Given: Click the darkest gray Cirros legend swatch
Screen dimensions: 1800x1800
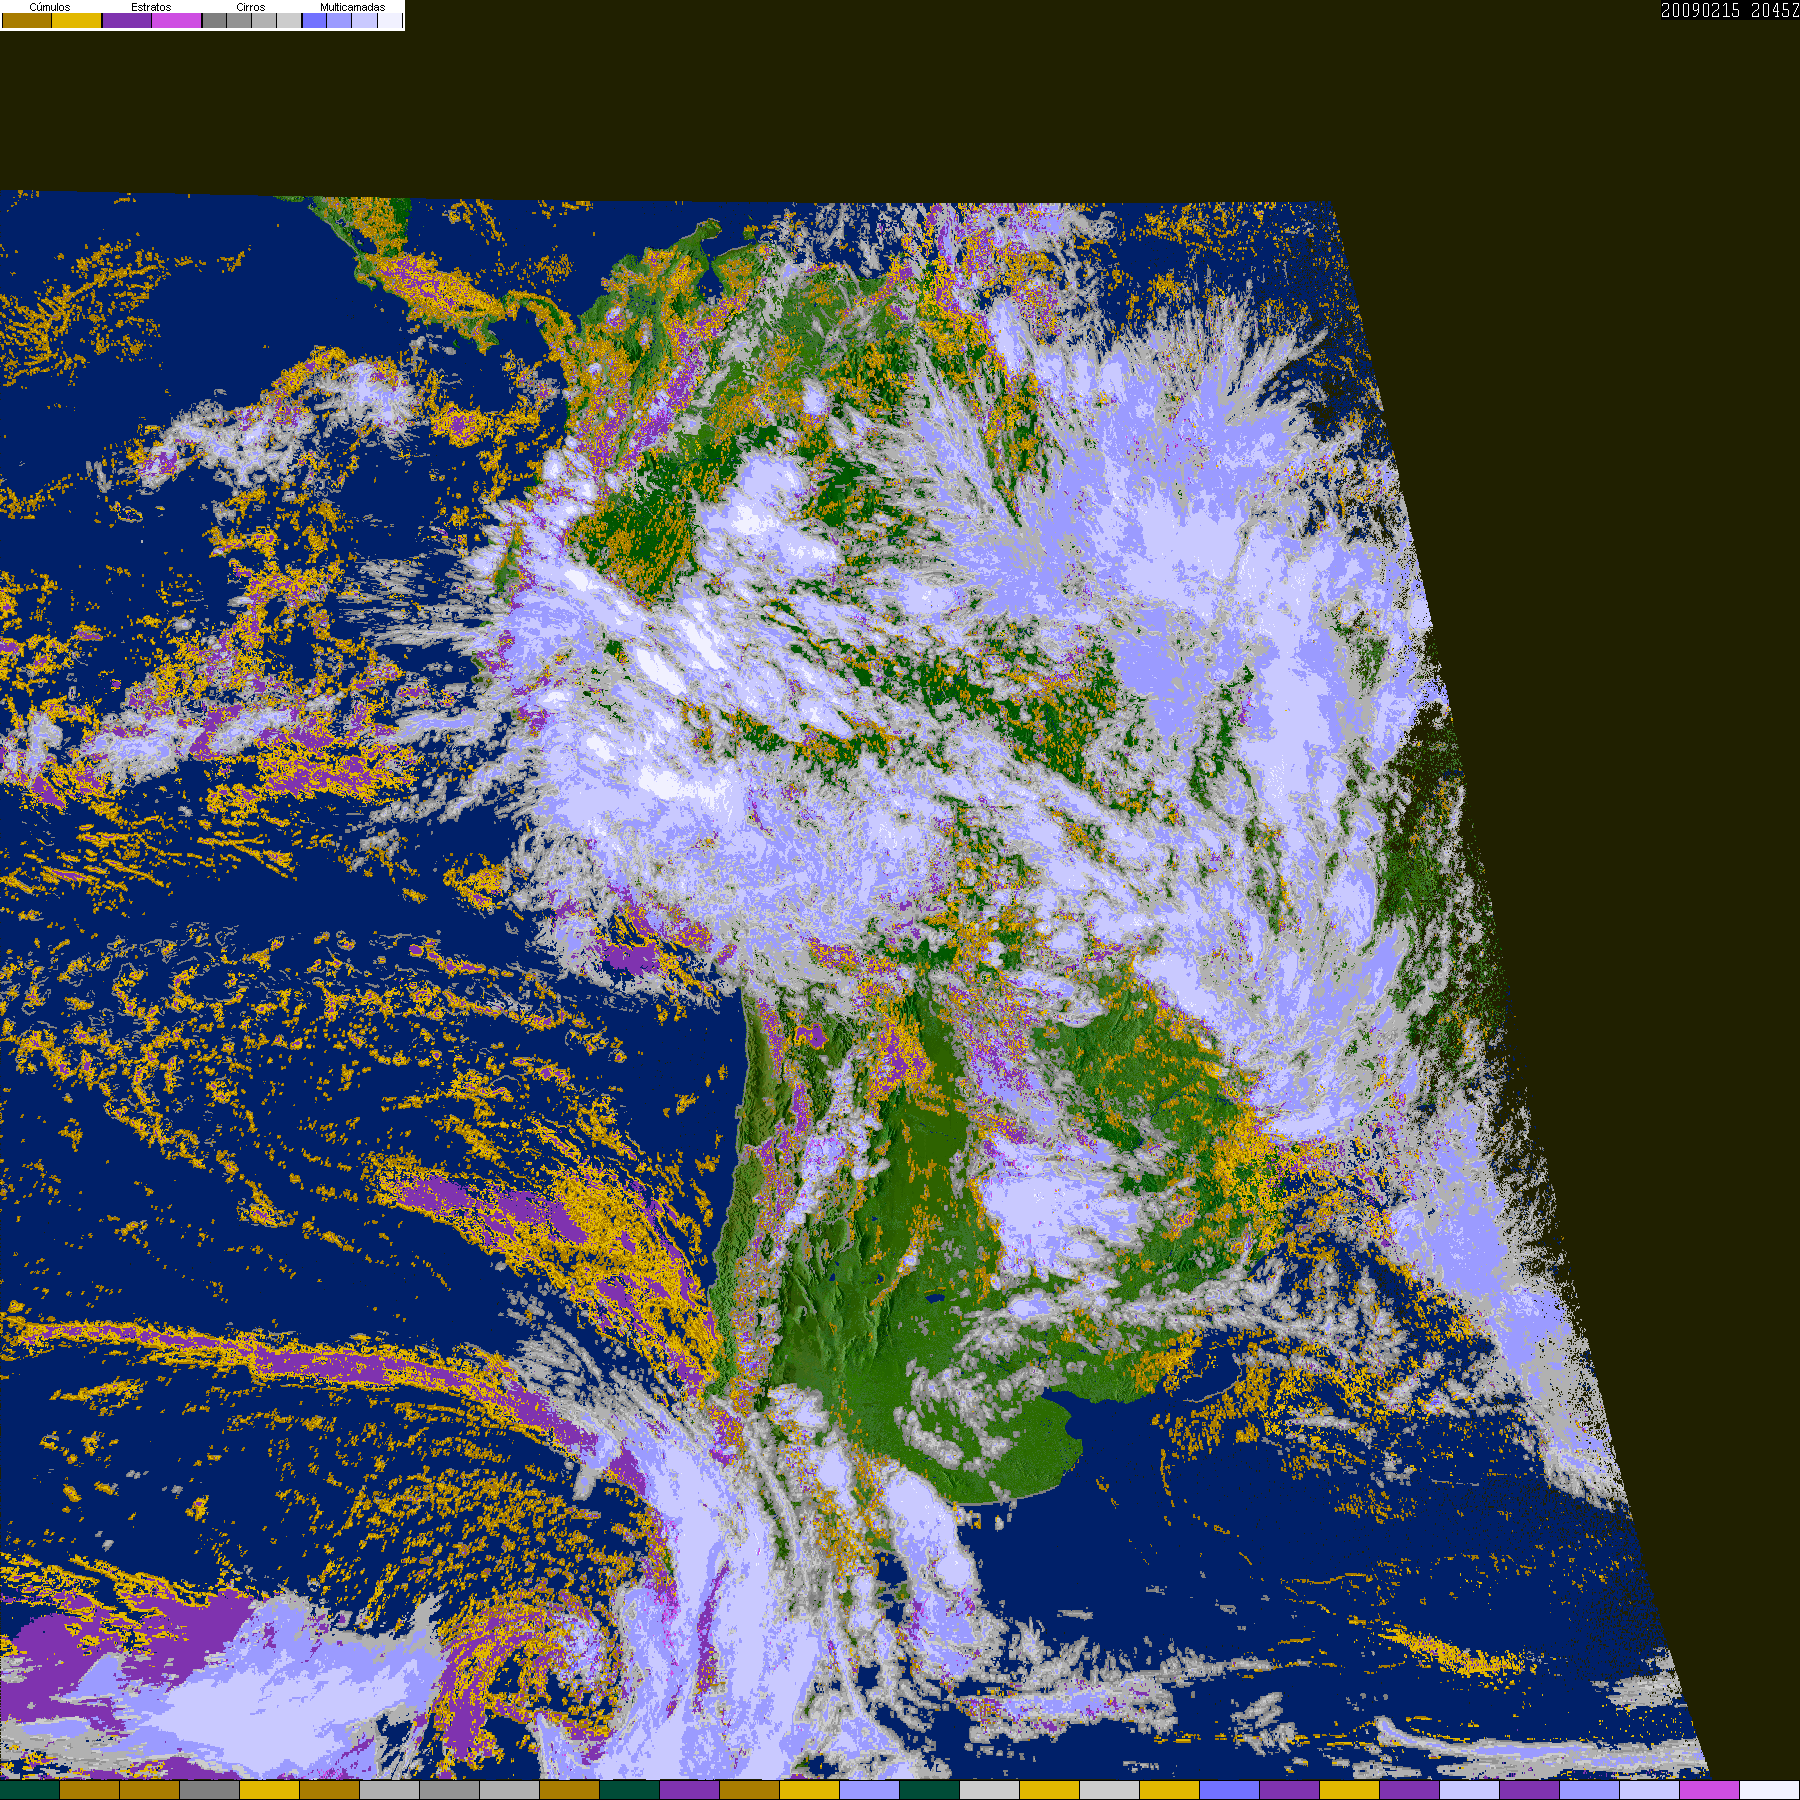Looking at the screenshot, I should [x=214, y=20].
